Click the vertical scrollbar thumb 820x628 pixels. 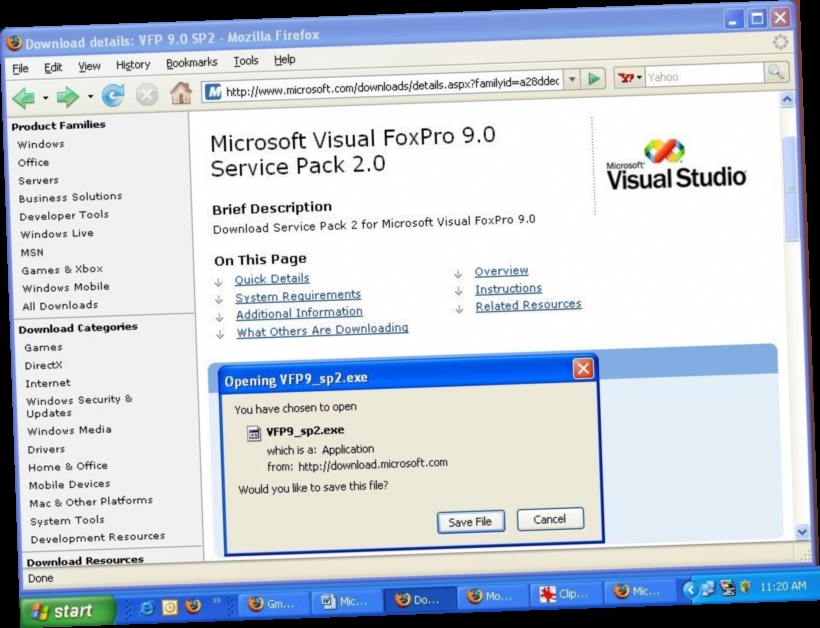click(791, 188)
